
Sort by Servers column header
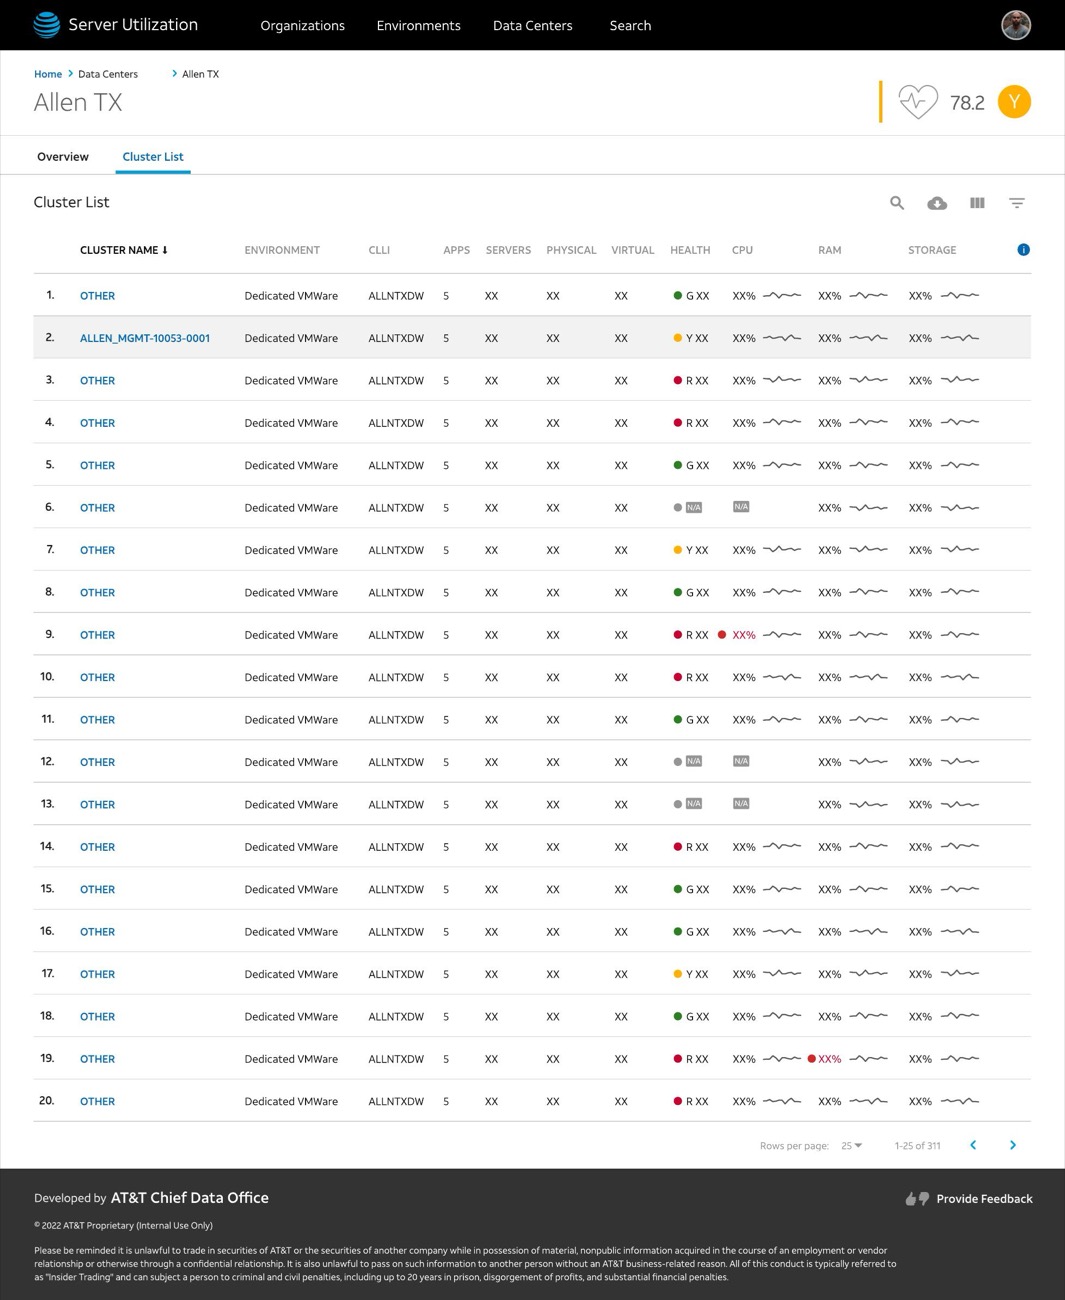pos(508,250)
